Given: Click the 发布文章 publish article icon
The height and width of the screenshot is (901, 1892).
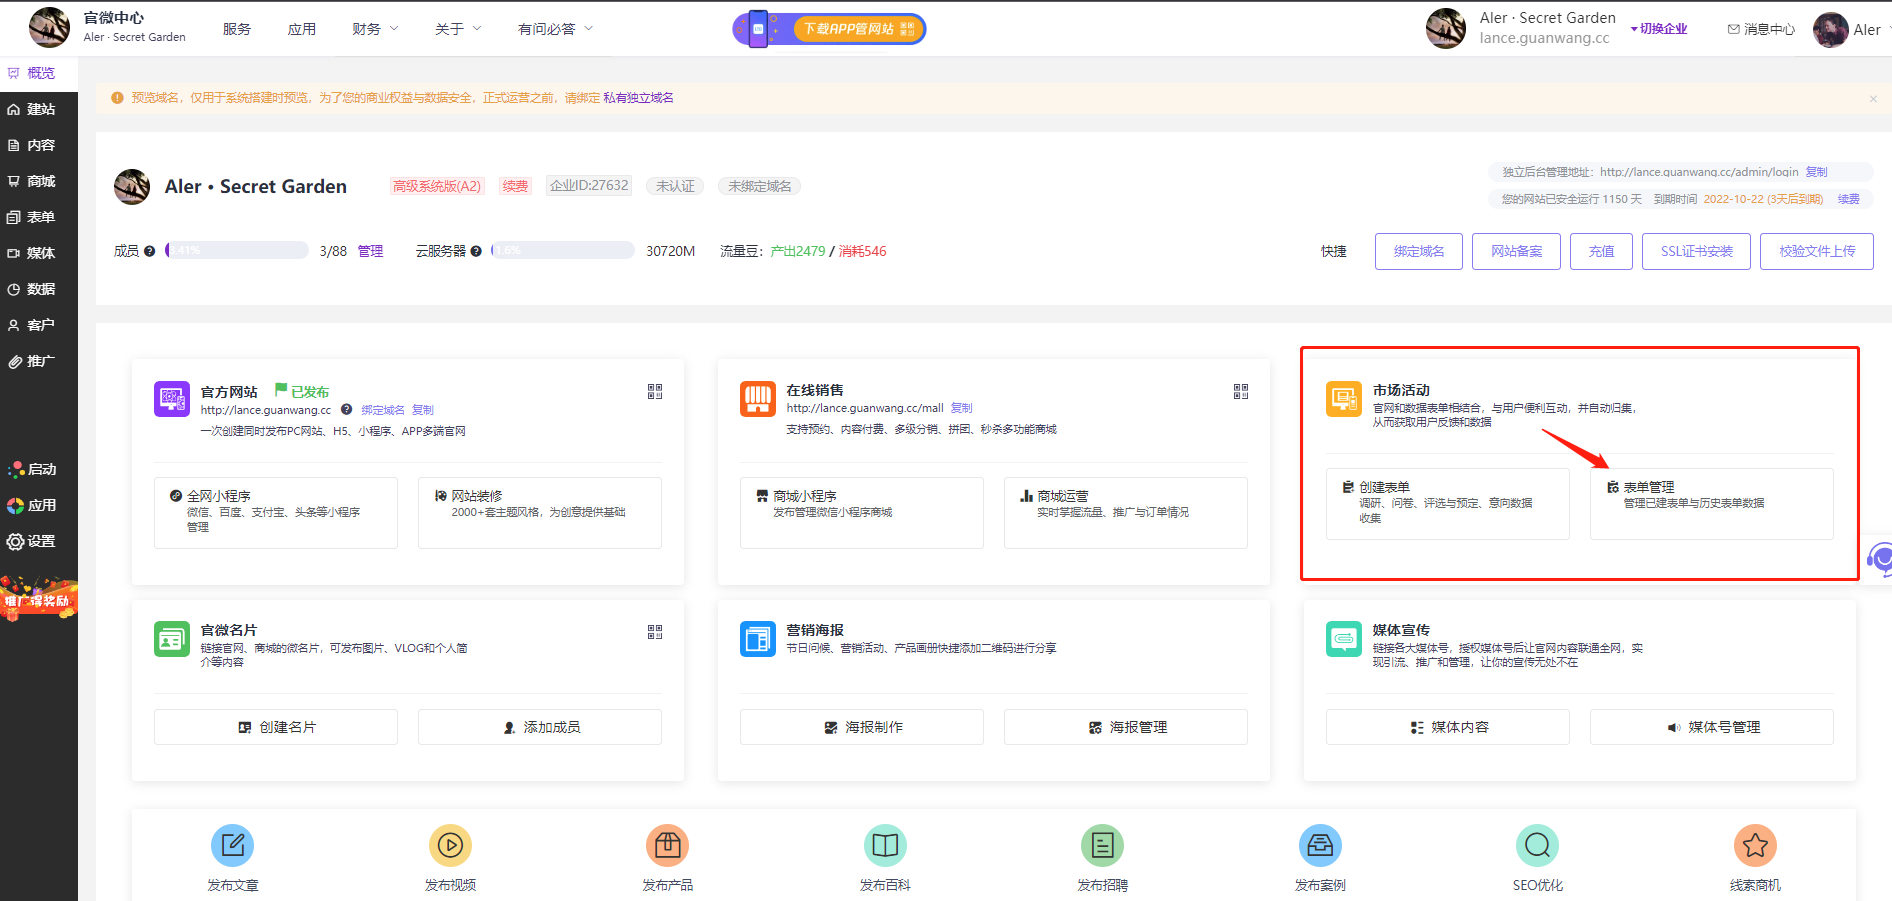Looking at the screenshot, I should pos(232,846).
